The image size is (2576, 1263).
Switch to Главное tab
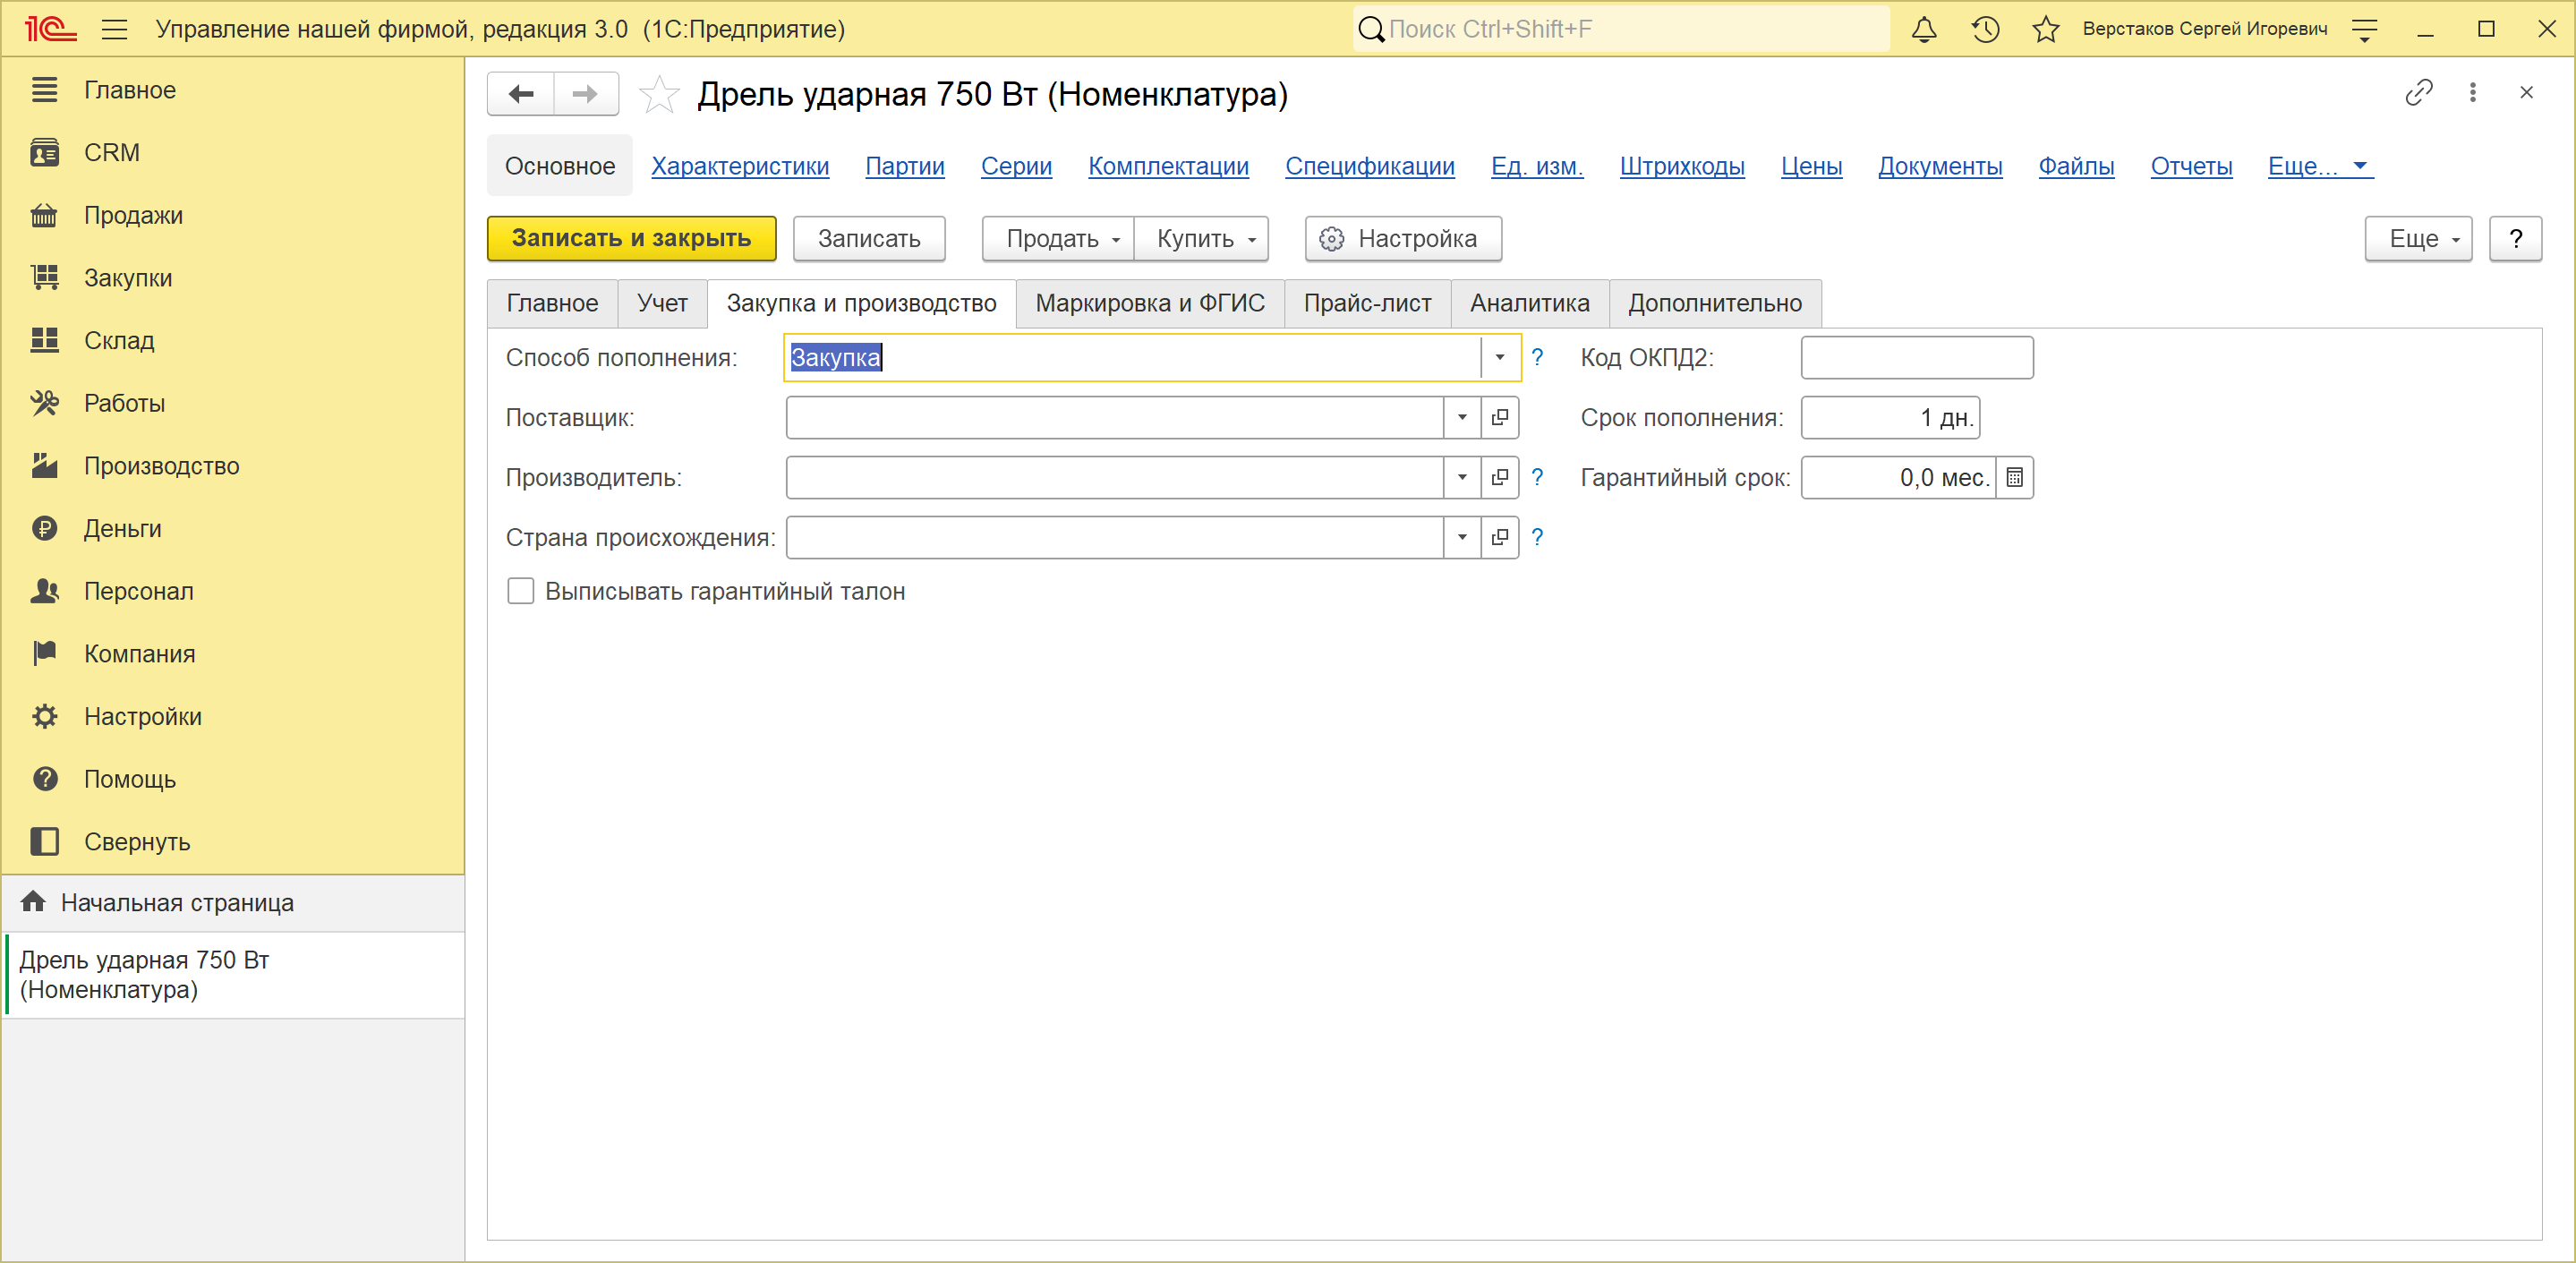(552, 304)
